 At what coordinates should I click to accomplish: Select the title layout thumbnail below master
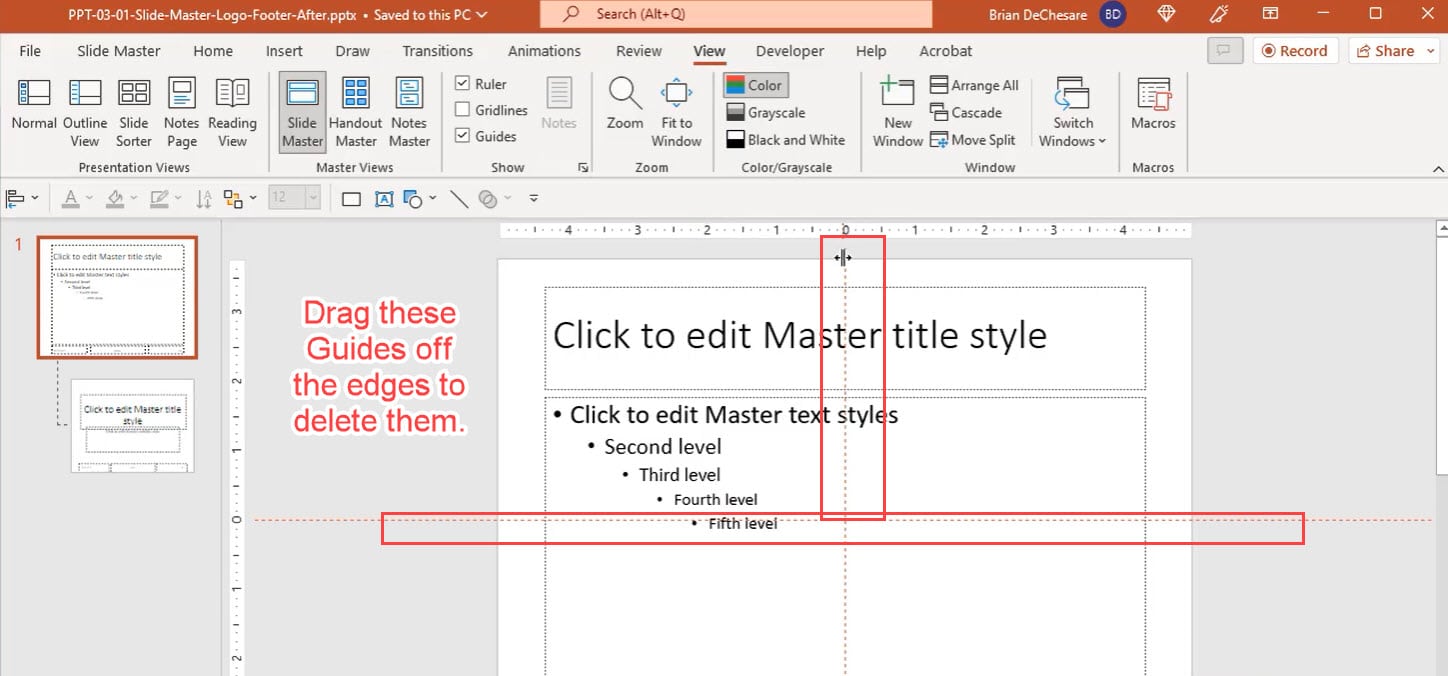(132, 425)
